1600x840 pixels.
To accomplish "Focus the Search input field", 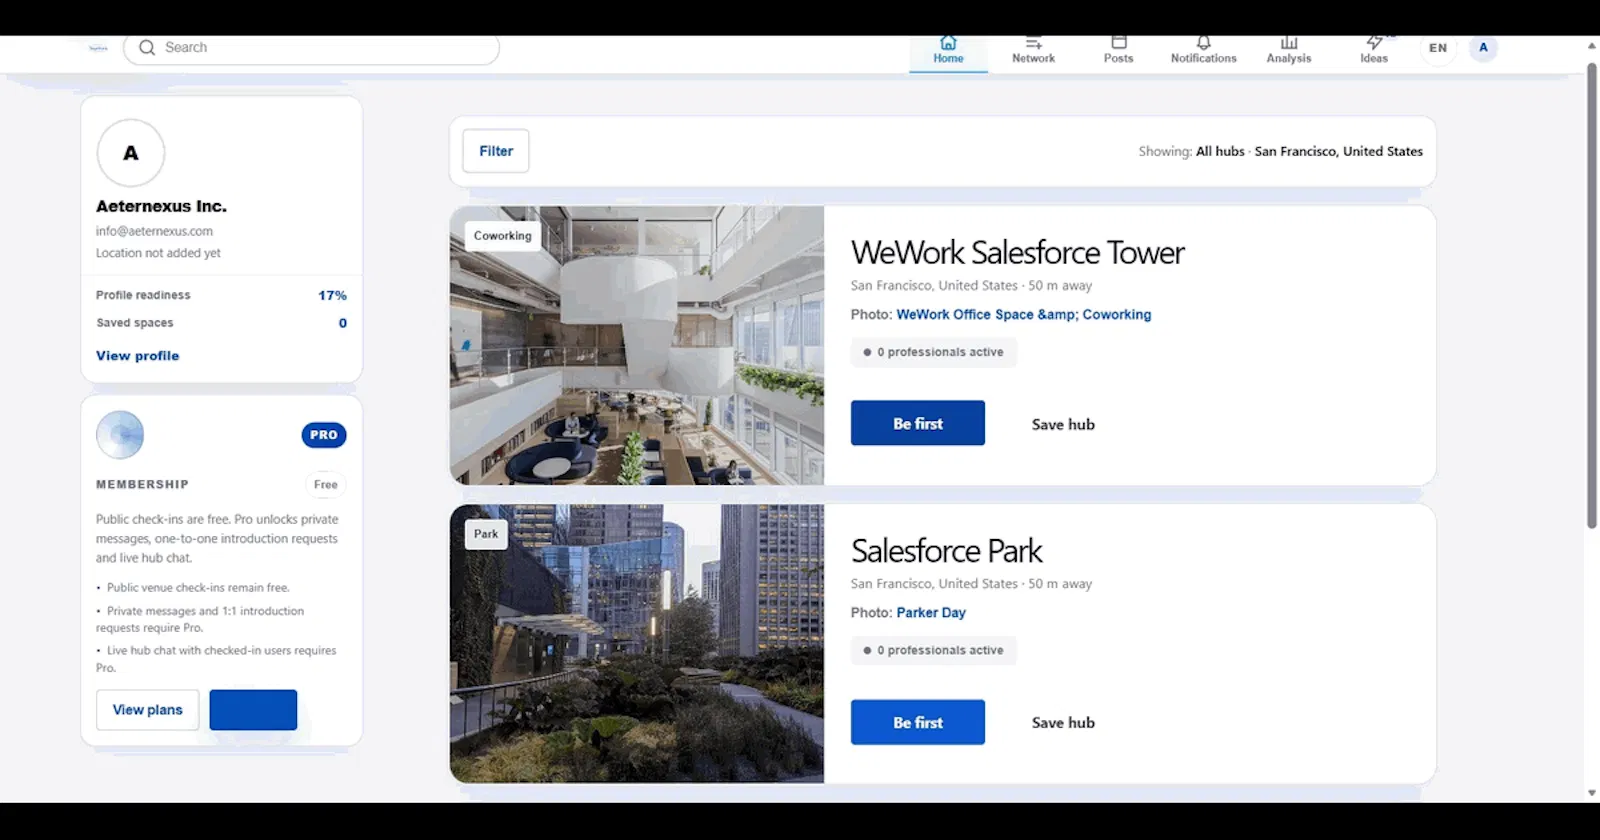I will [x=311, y=48].
